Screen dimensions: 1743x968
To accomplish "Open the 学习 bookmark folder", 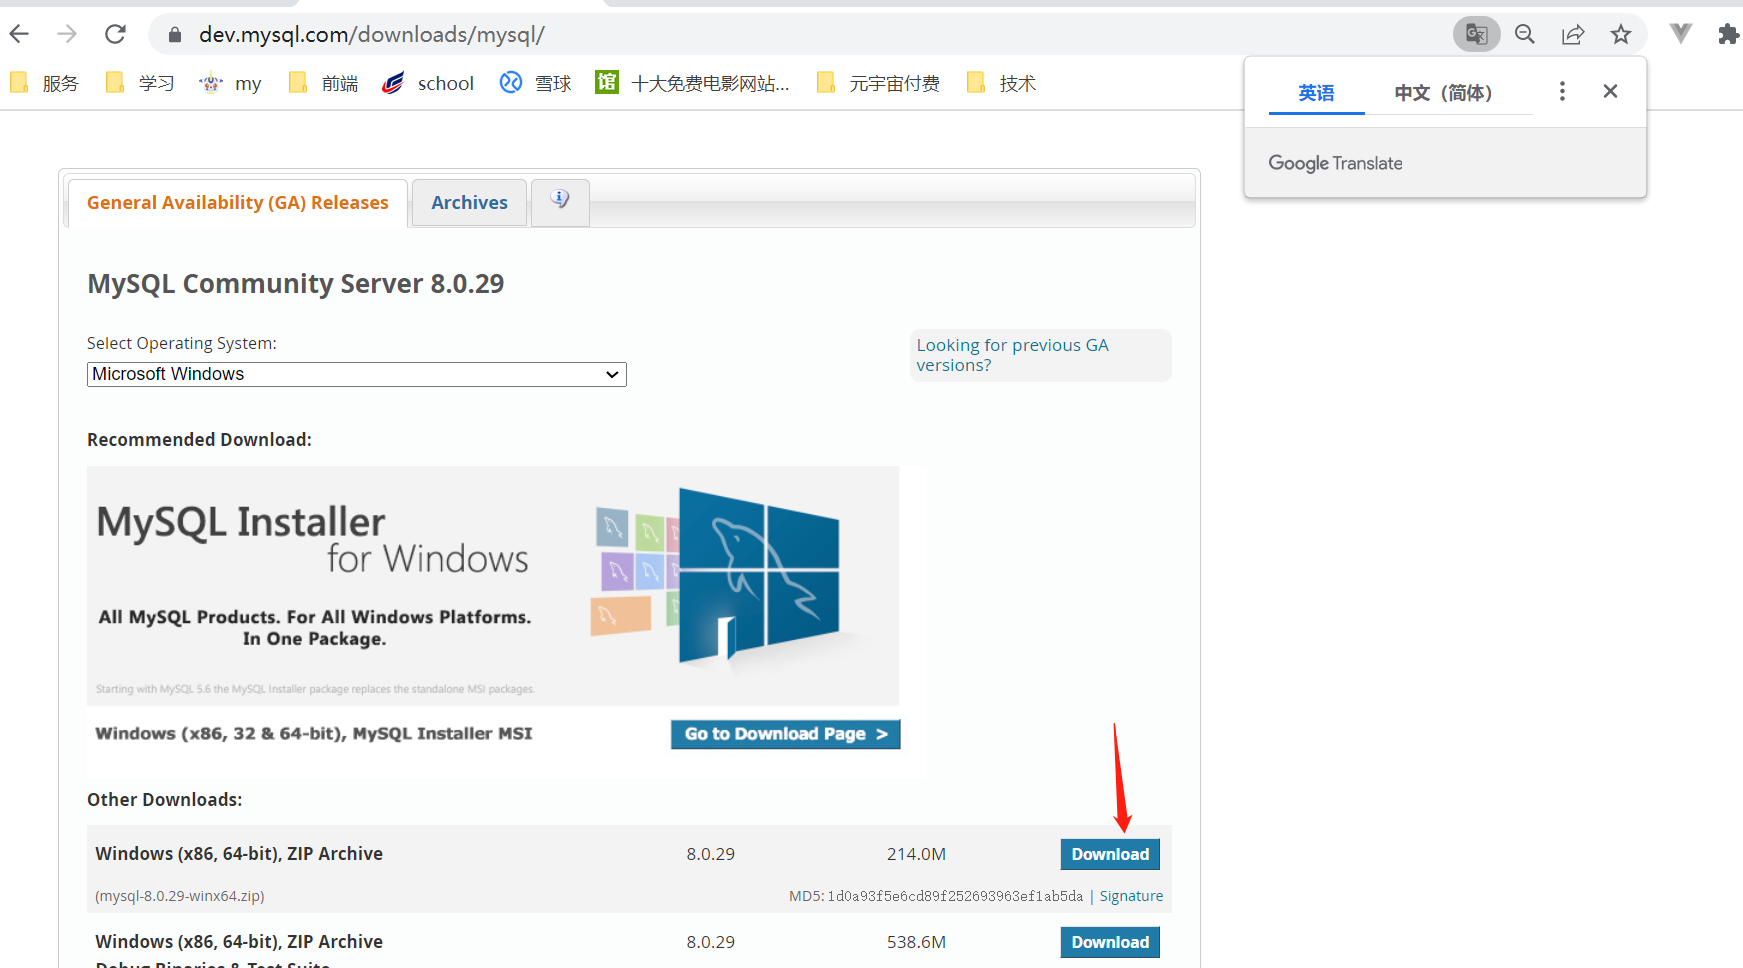I will (x=141, y=83).
